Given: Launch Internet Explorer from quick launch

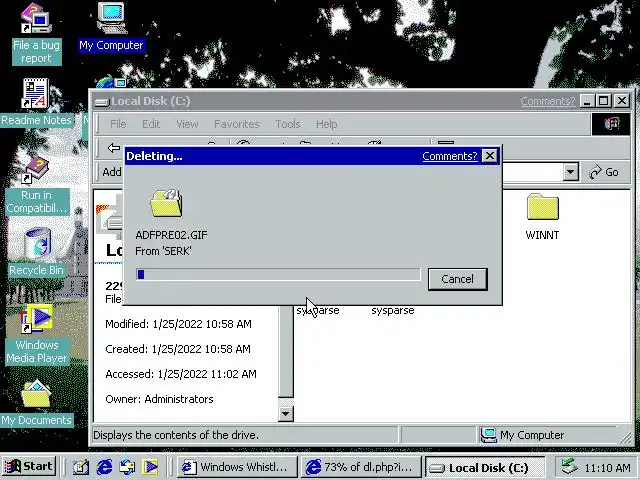Looking at the screenshot, I should click(104, 467).
